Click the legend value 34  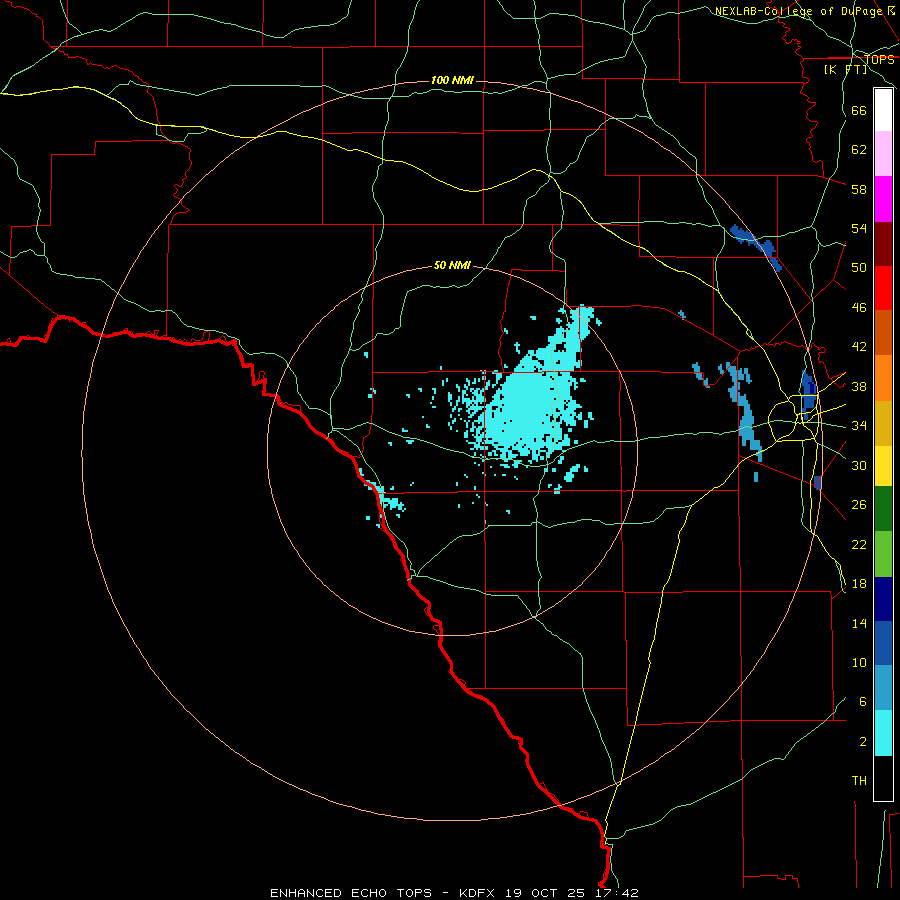click(859, 426)
